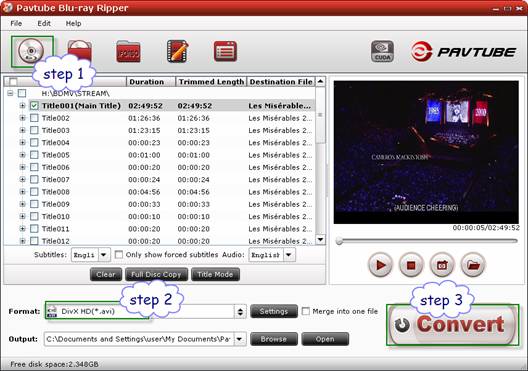This screenshot has height=371, width=528.
Task: Select the Title007 row
Action: click(x=160, y=180)
